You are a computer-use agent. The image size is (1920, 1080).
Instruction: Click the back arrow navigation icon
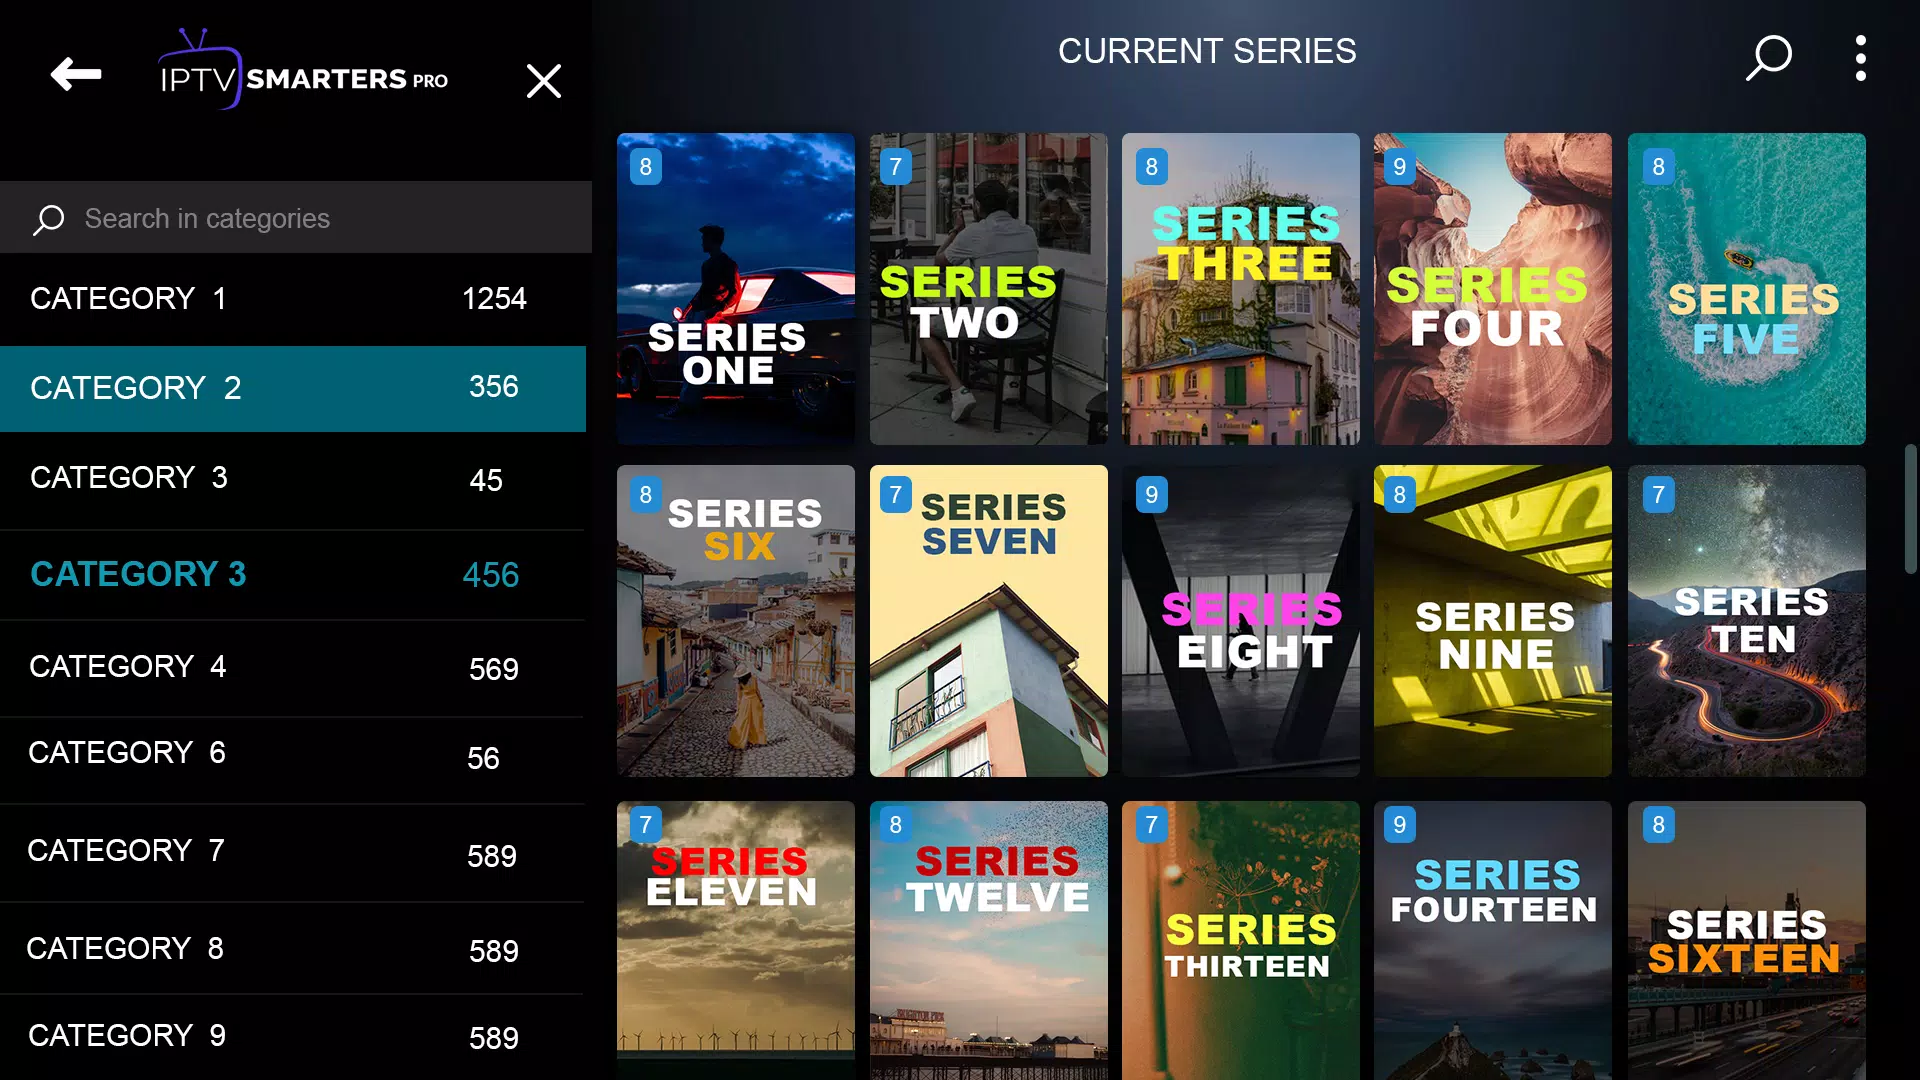coord(75,74)
